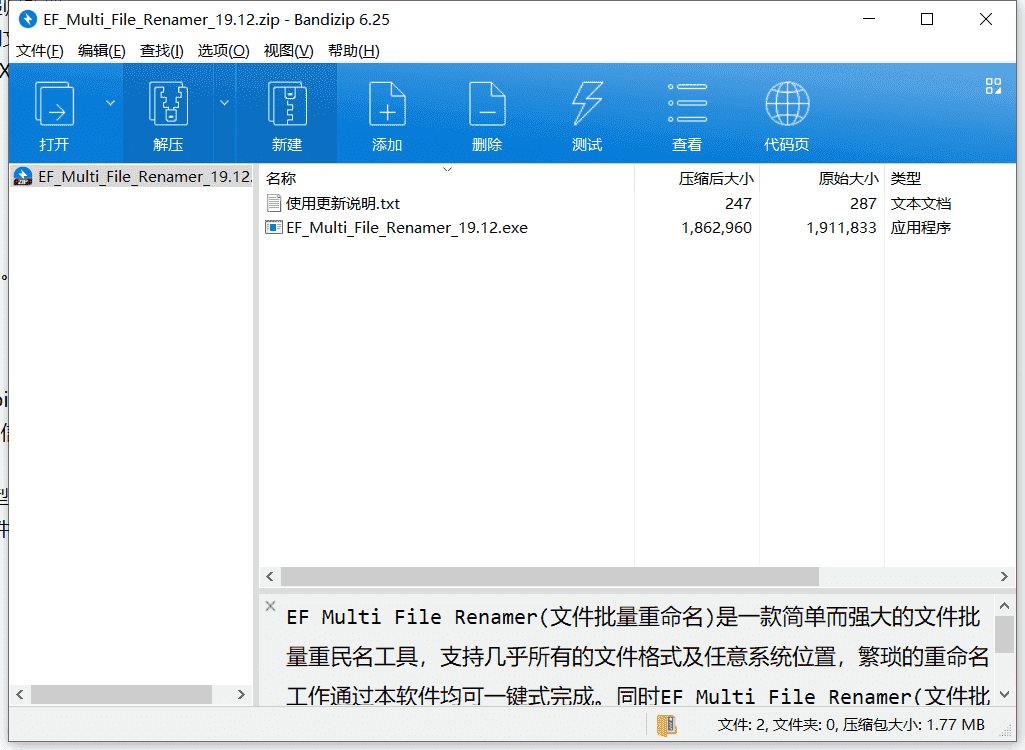
Task: Click the comment pane vertical scrollbar thumb
Action: click(x=1005, y=634)
